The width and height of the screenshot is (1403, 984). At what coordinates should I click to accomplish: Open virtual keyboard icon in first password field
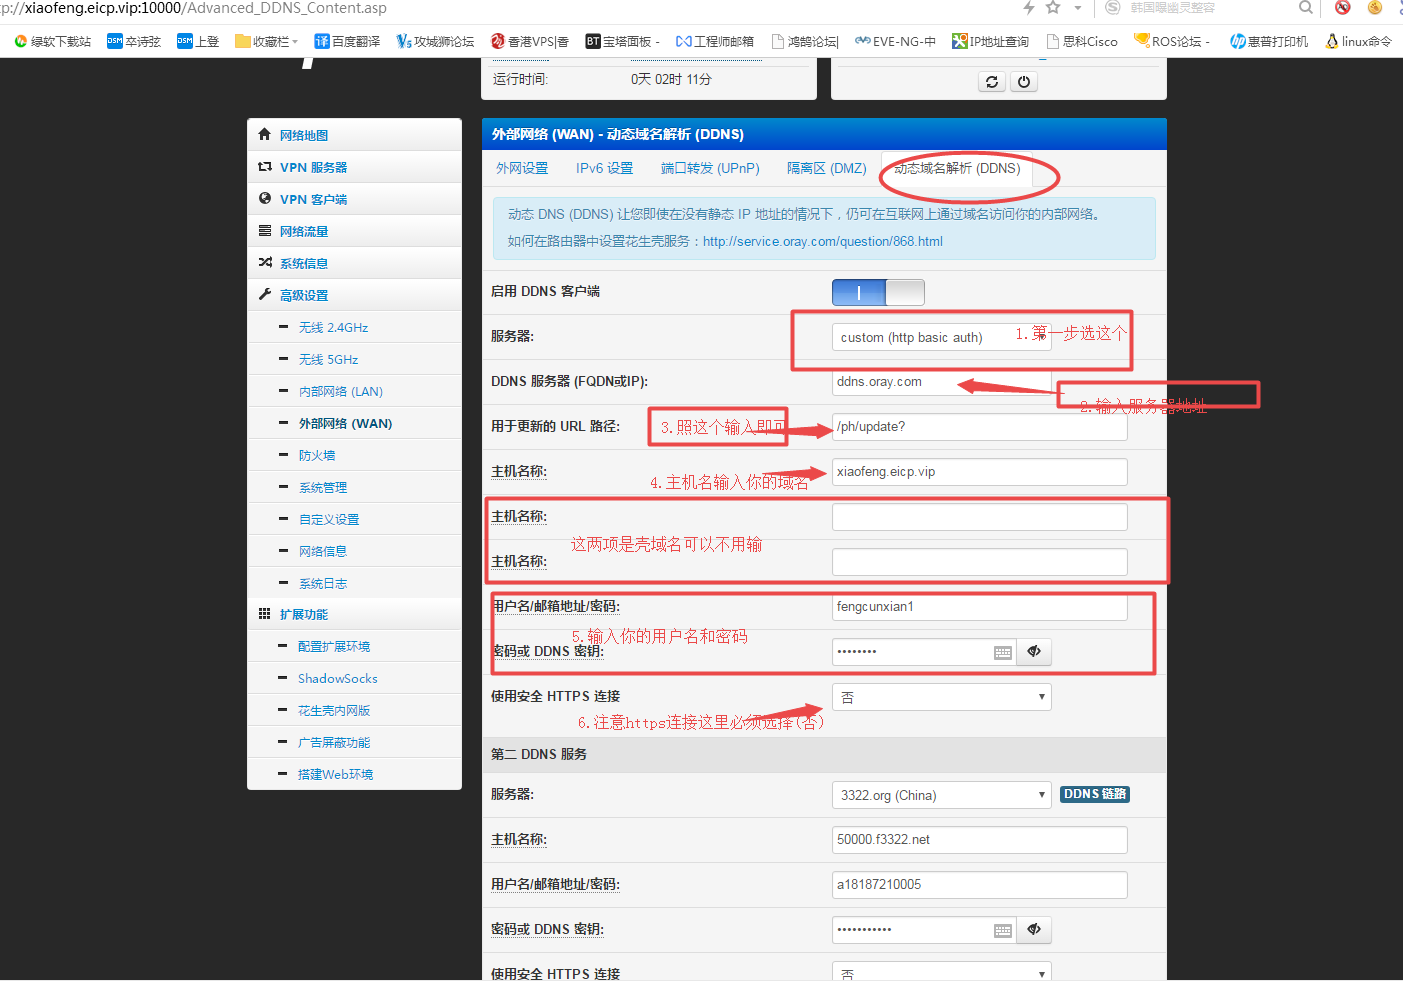pyautogui.click(x=1003, y=652)
